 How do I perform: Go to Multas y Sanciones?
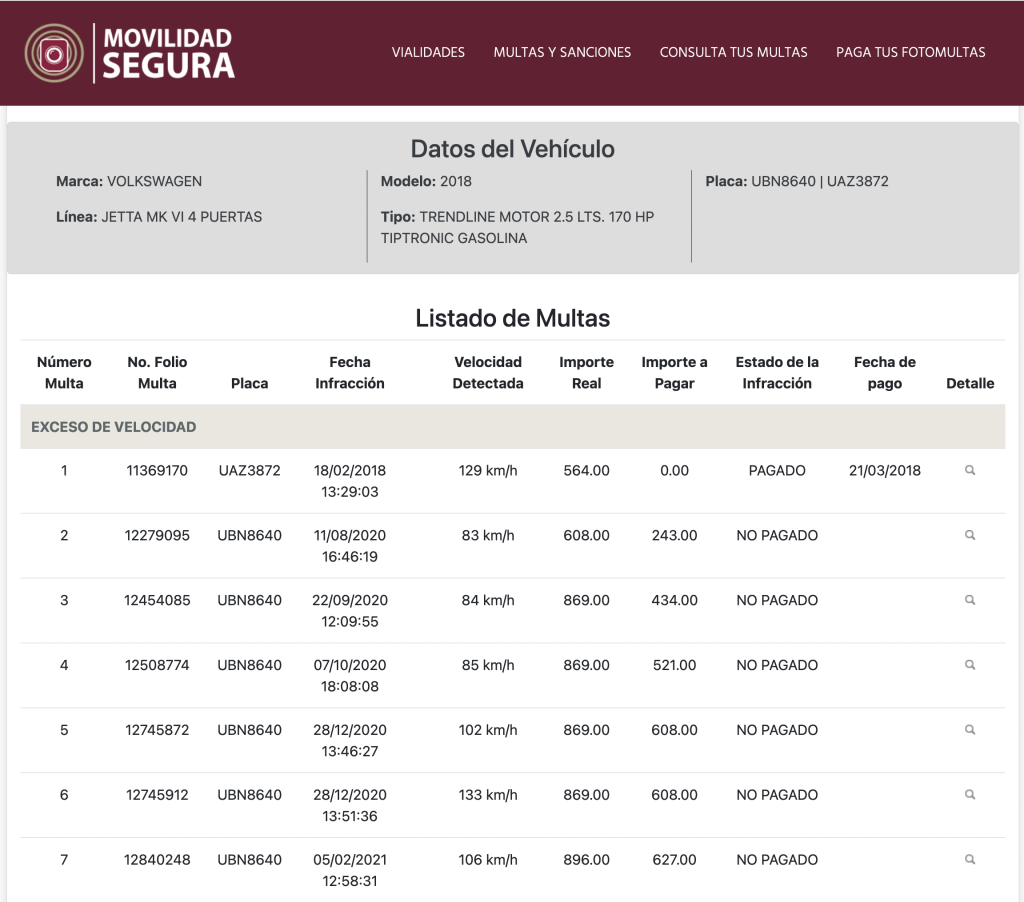point(562,52)
